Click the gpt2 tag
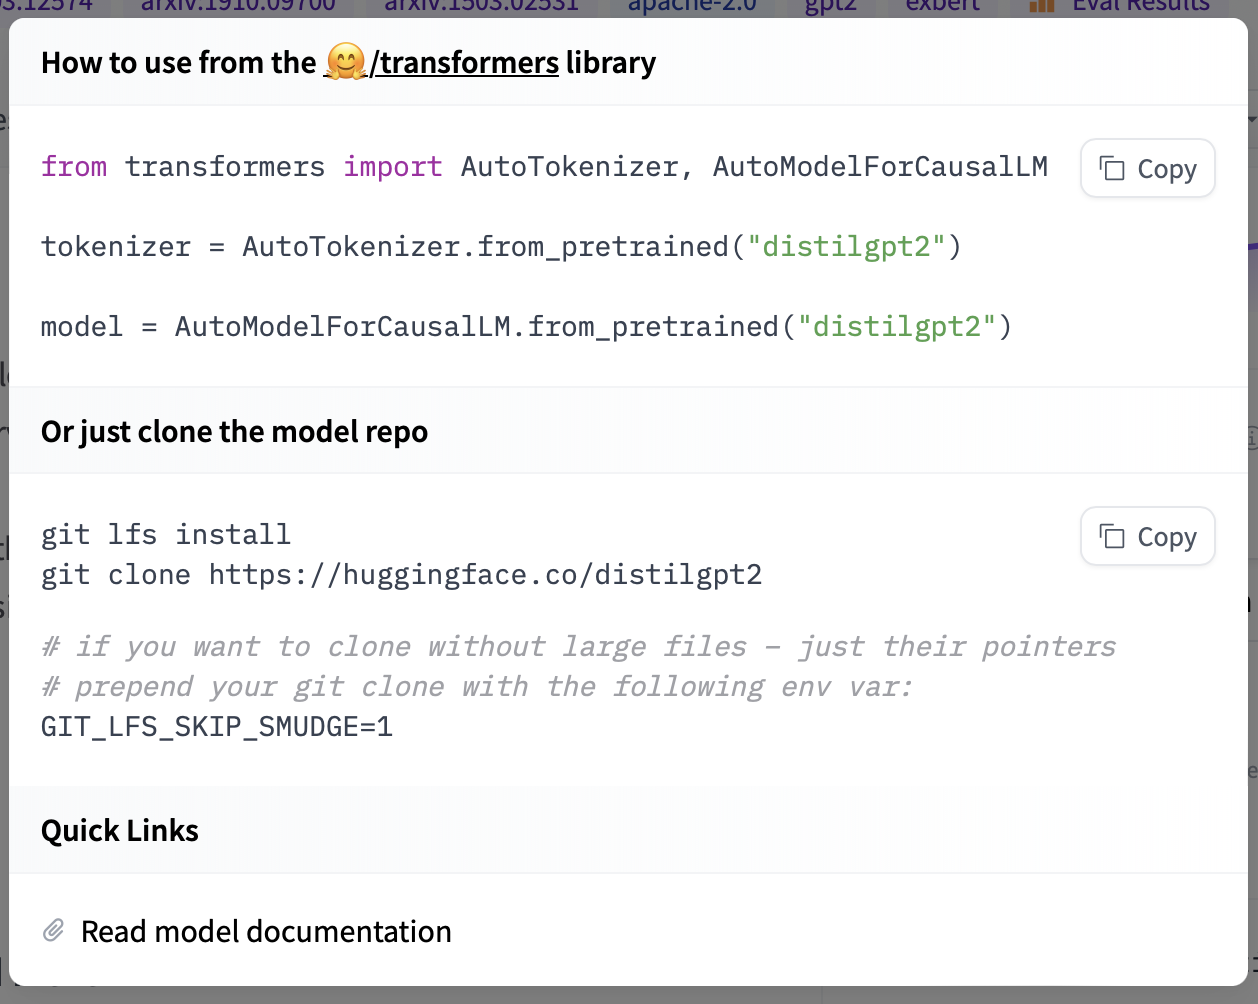 pos(832,6)
